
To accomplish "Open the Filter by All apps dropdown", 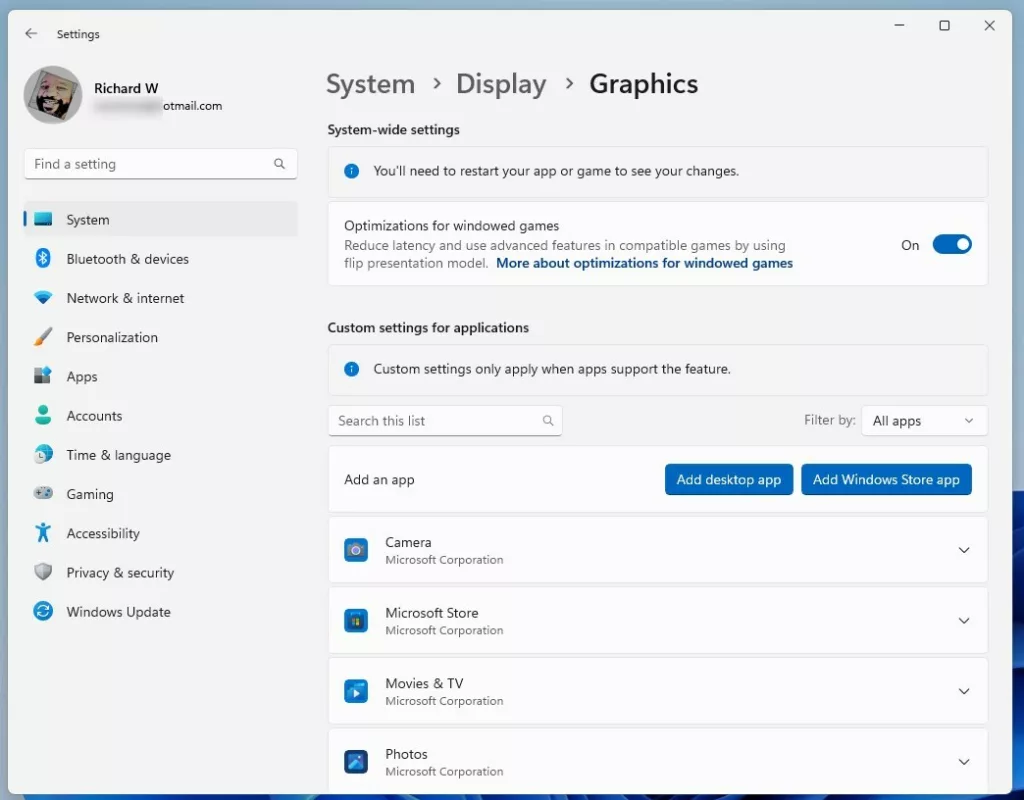I will click(922, 420).
